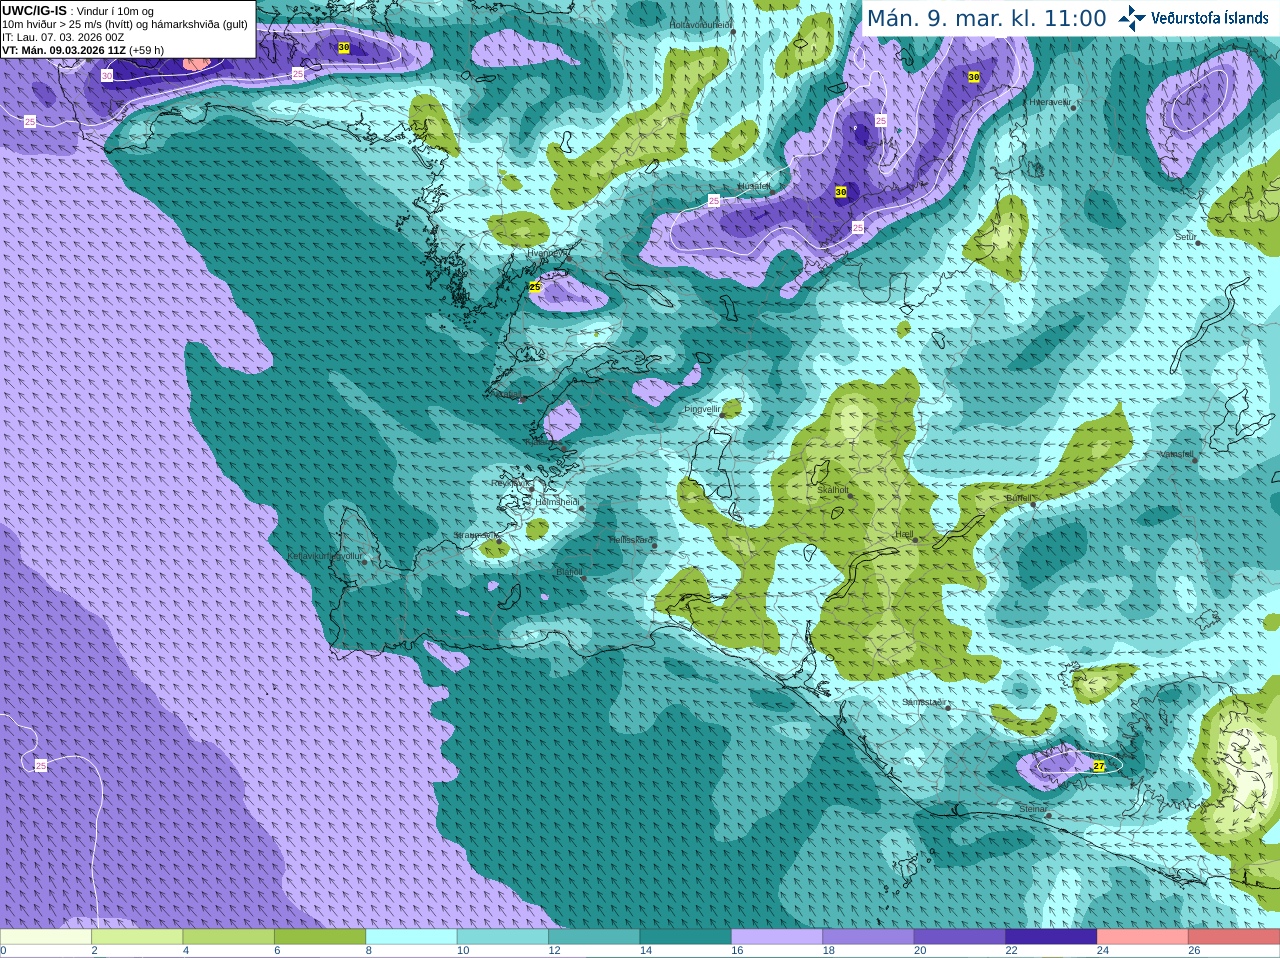This screenshot has width=1280, height=958.
Task: Click the Hellisskarð station label
Action: (x=631, y=540)
